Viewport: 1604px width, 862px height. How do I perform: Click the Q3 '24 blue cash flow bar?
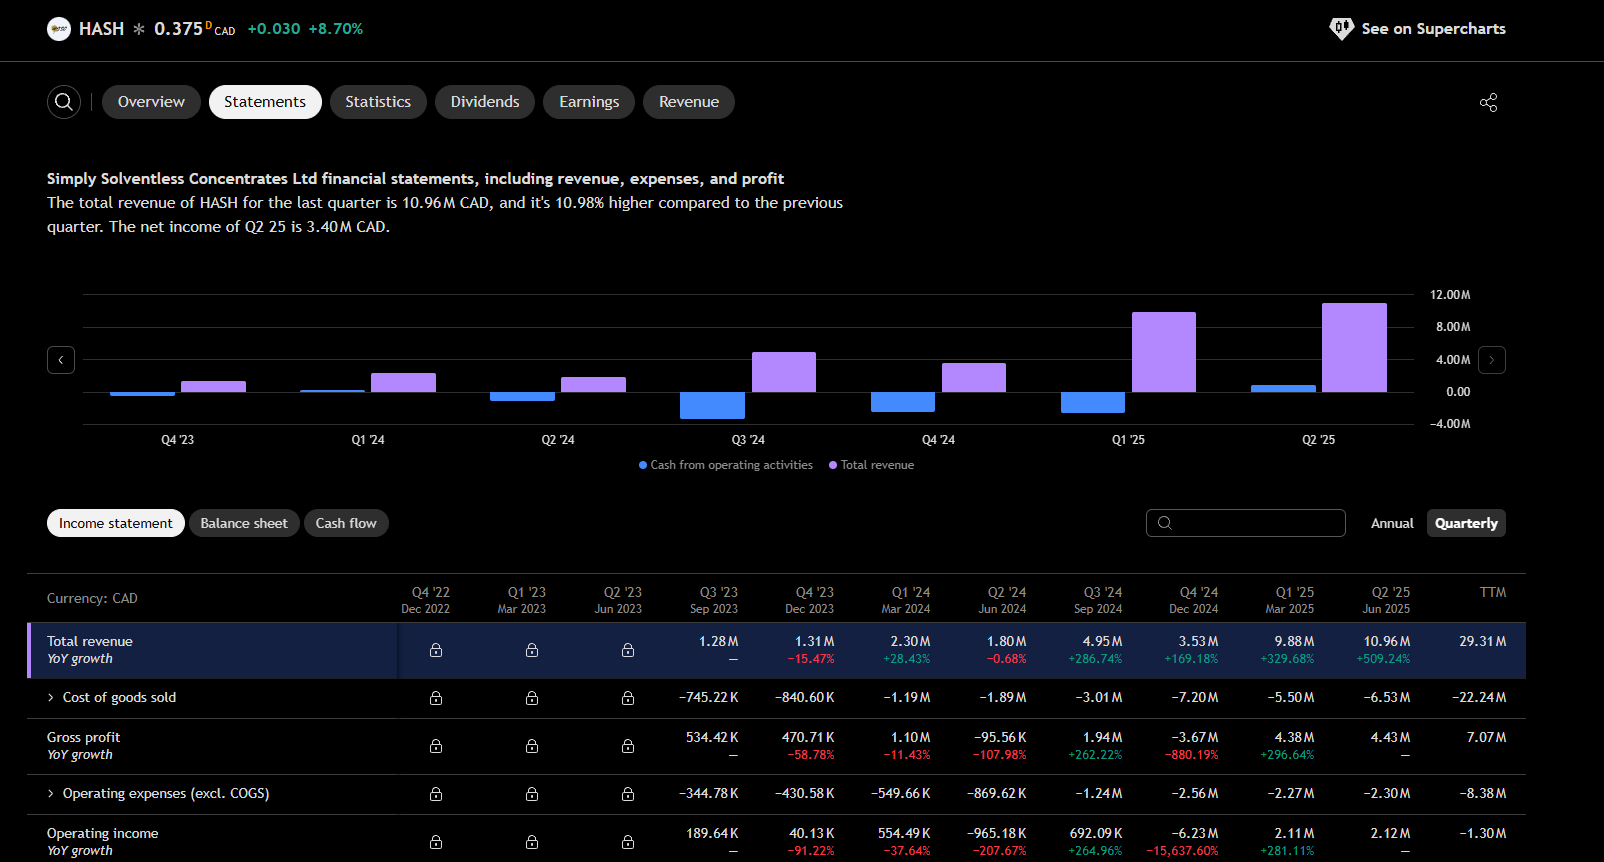pyautogui.click(x=712, y=405)
